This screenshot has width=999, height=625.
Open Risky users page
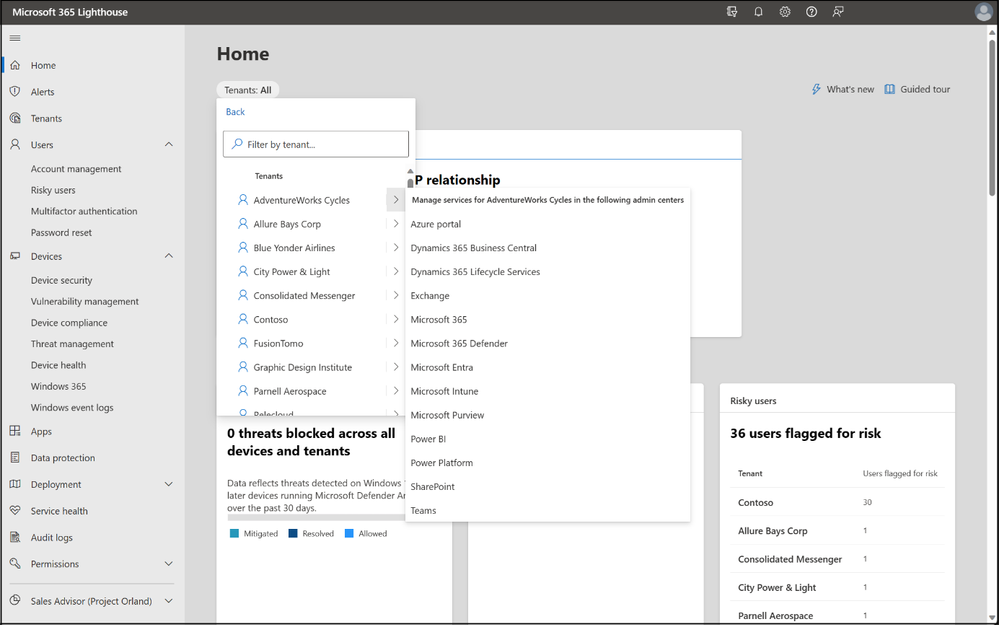coord(53,190)
